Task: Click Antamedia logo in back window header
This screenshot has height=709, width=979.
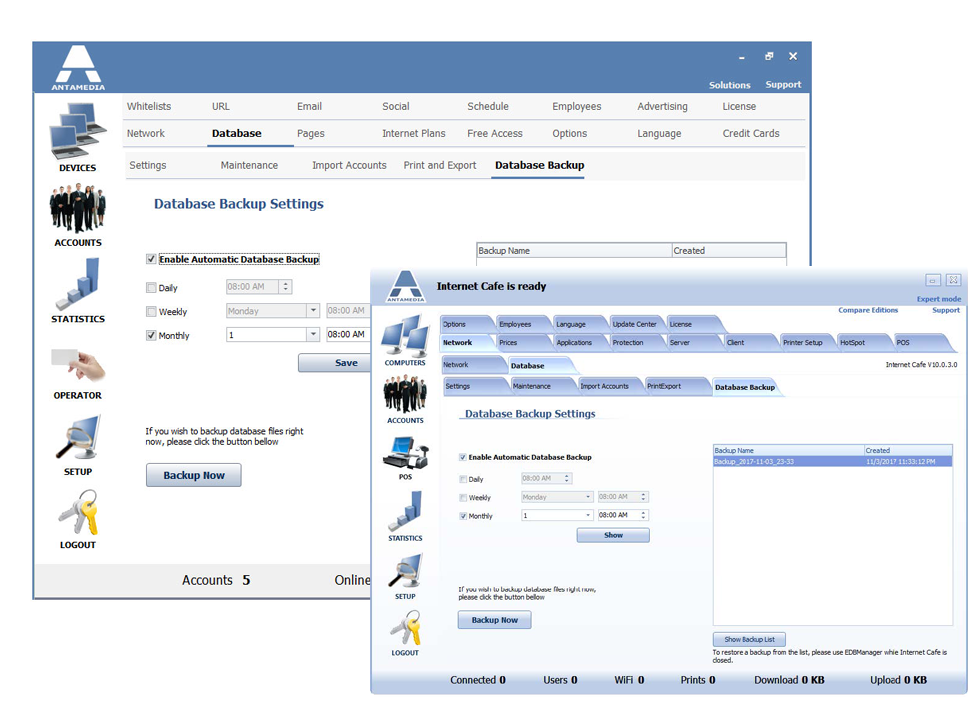Action: click(78, 68)
